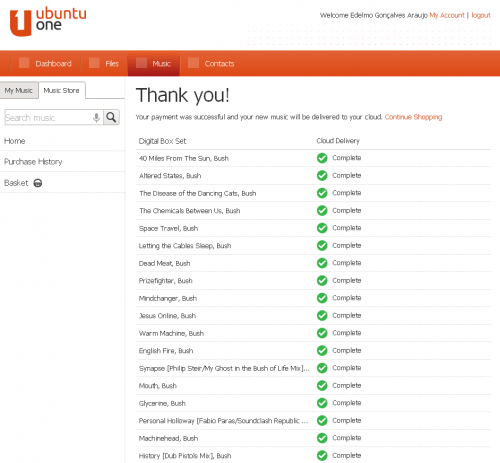Select the track Warm Machine, Bush
The image size is (500, 463).
pos(171,333)
